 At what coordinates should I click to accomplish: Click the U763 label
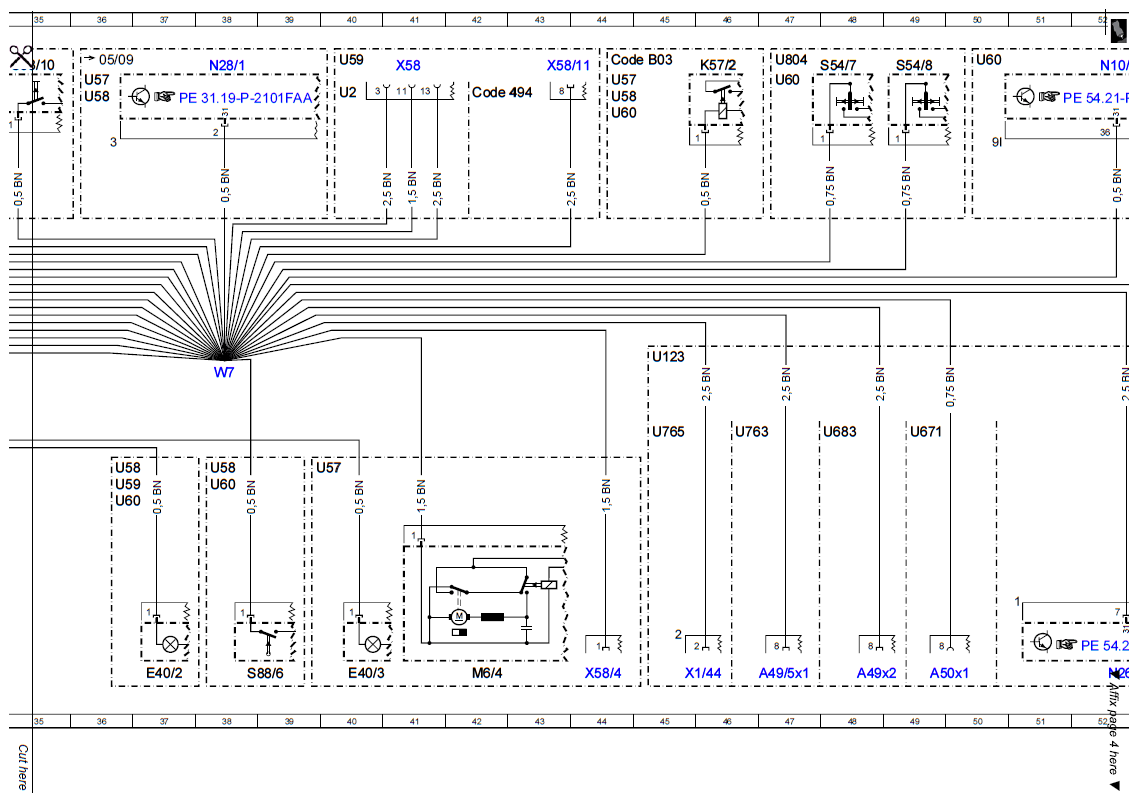tap(752, 432)
